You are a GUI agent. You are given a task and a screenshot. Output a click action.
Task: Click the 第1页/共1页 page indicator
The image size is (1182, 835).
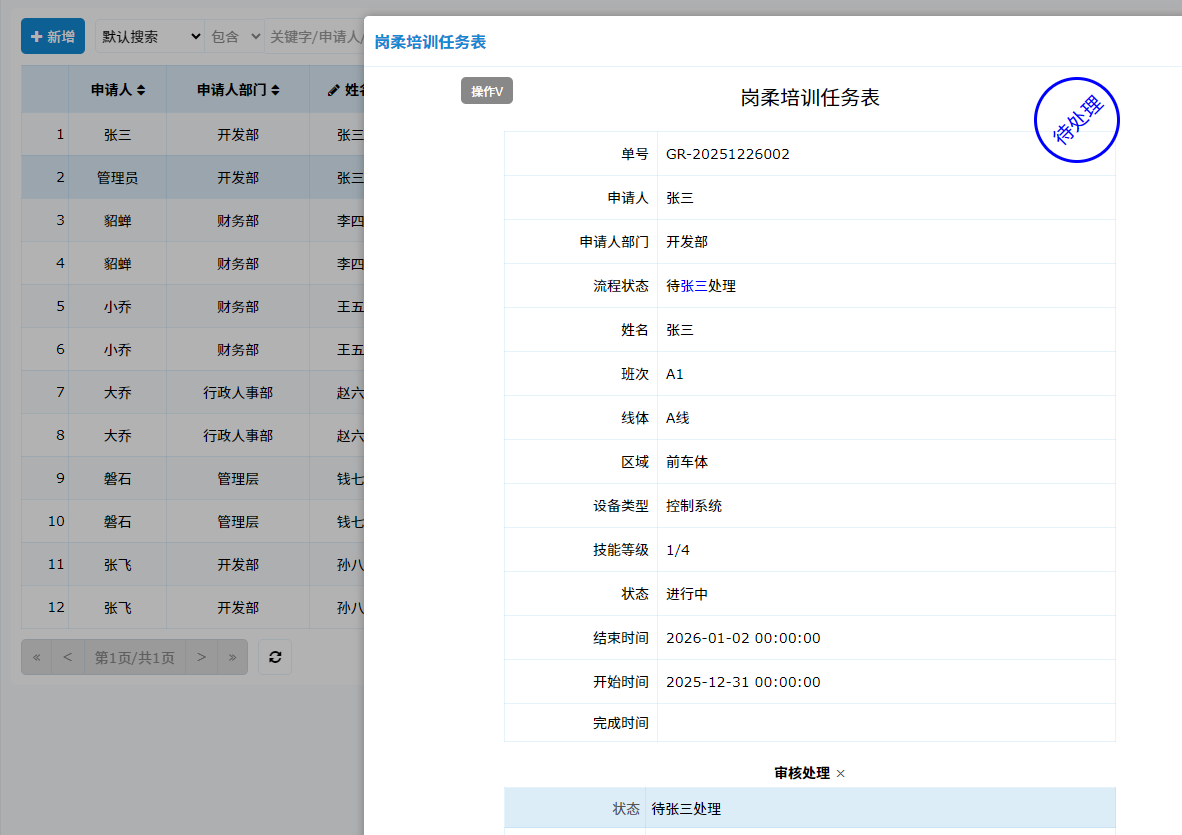click(135, 657)
